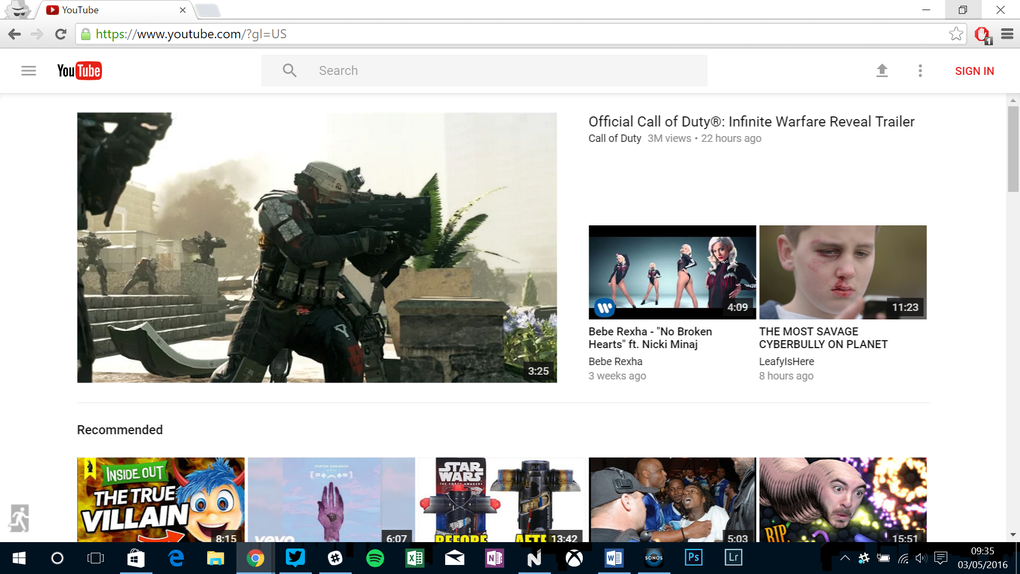Viewport: 1020px width, 574px height.
Task: Open Spotify from the taskbar
Action: [x=375, y=558]
